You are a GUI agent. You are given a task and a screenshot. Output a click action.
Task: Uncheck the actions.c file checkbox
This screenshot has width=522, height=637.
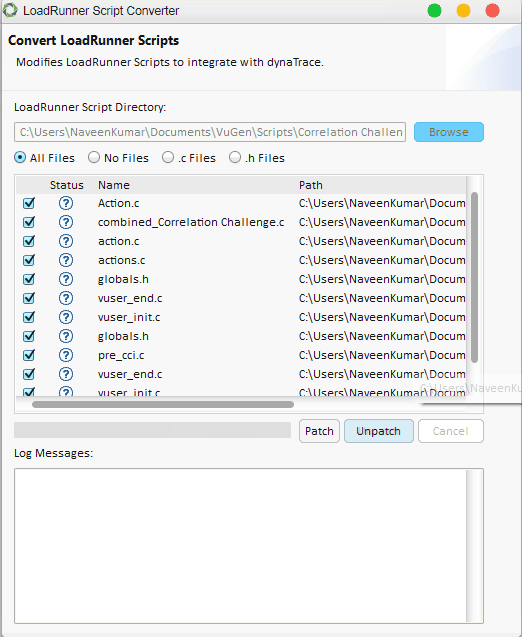(x=29, y=260)
